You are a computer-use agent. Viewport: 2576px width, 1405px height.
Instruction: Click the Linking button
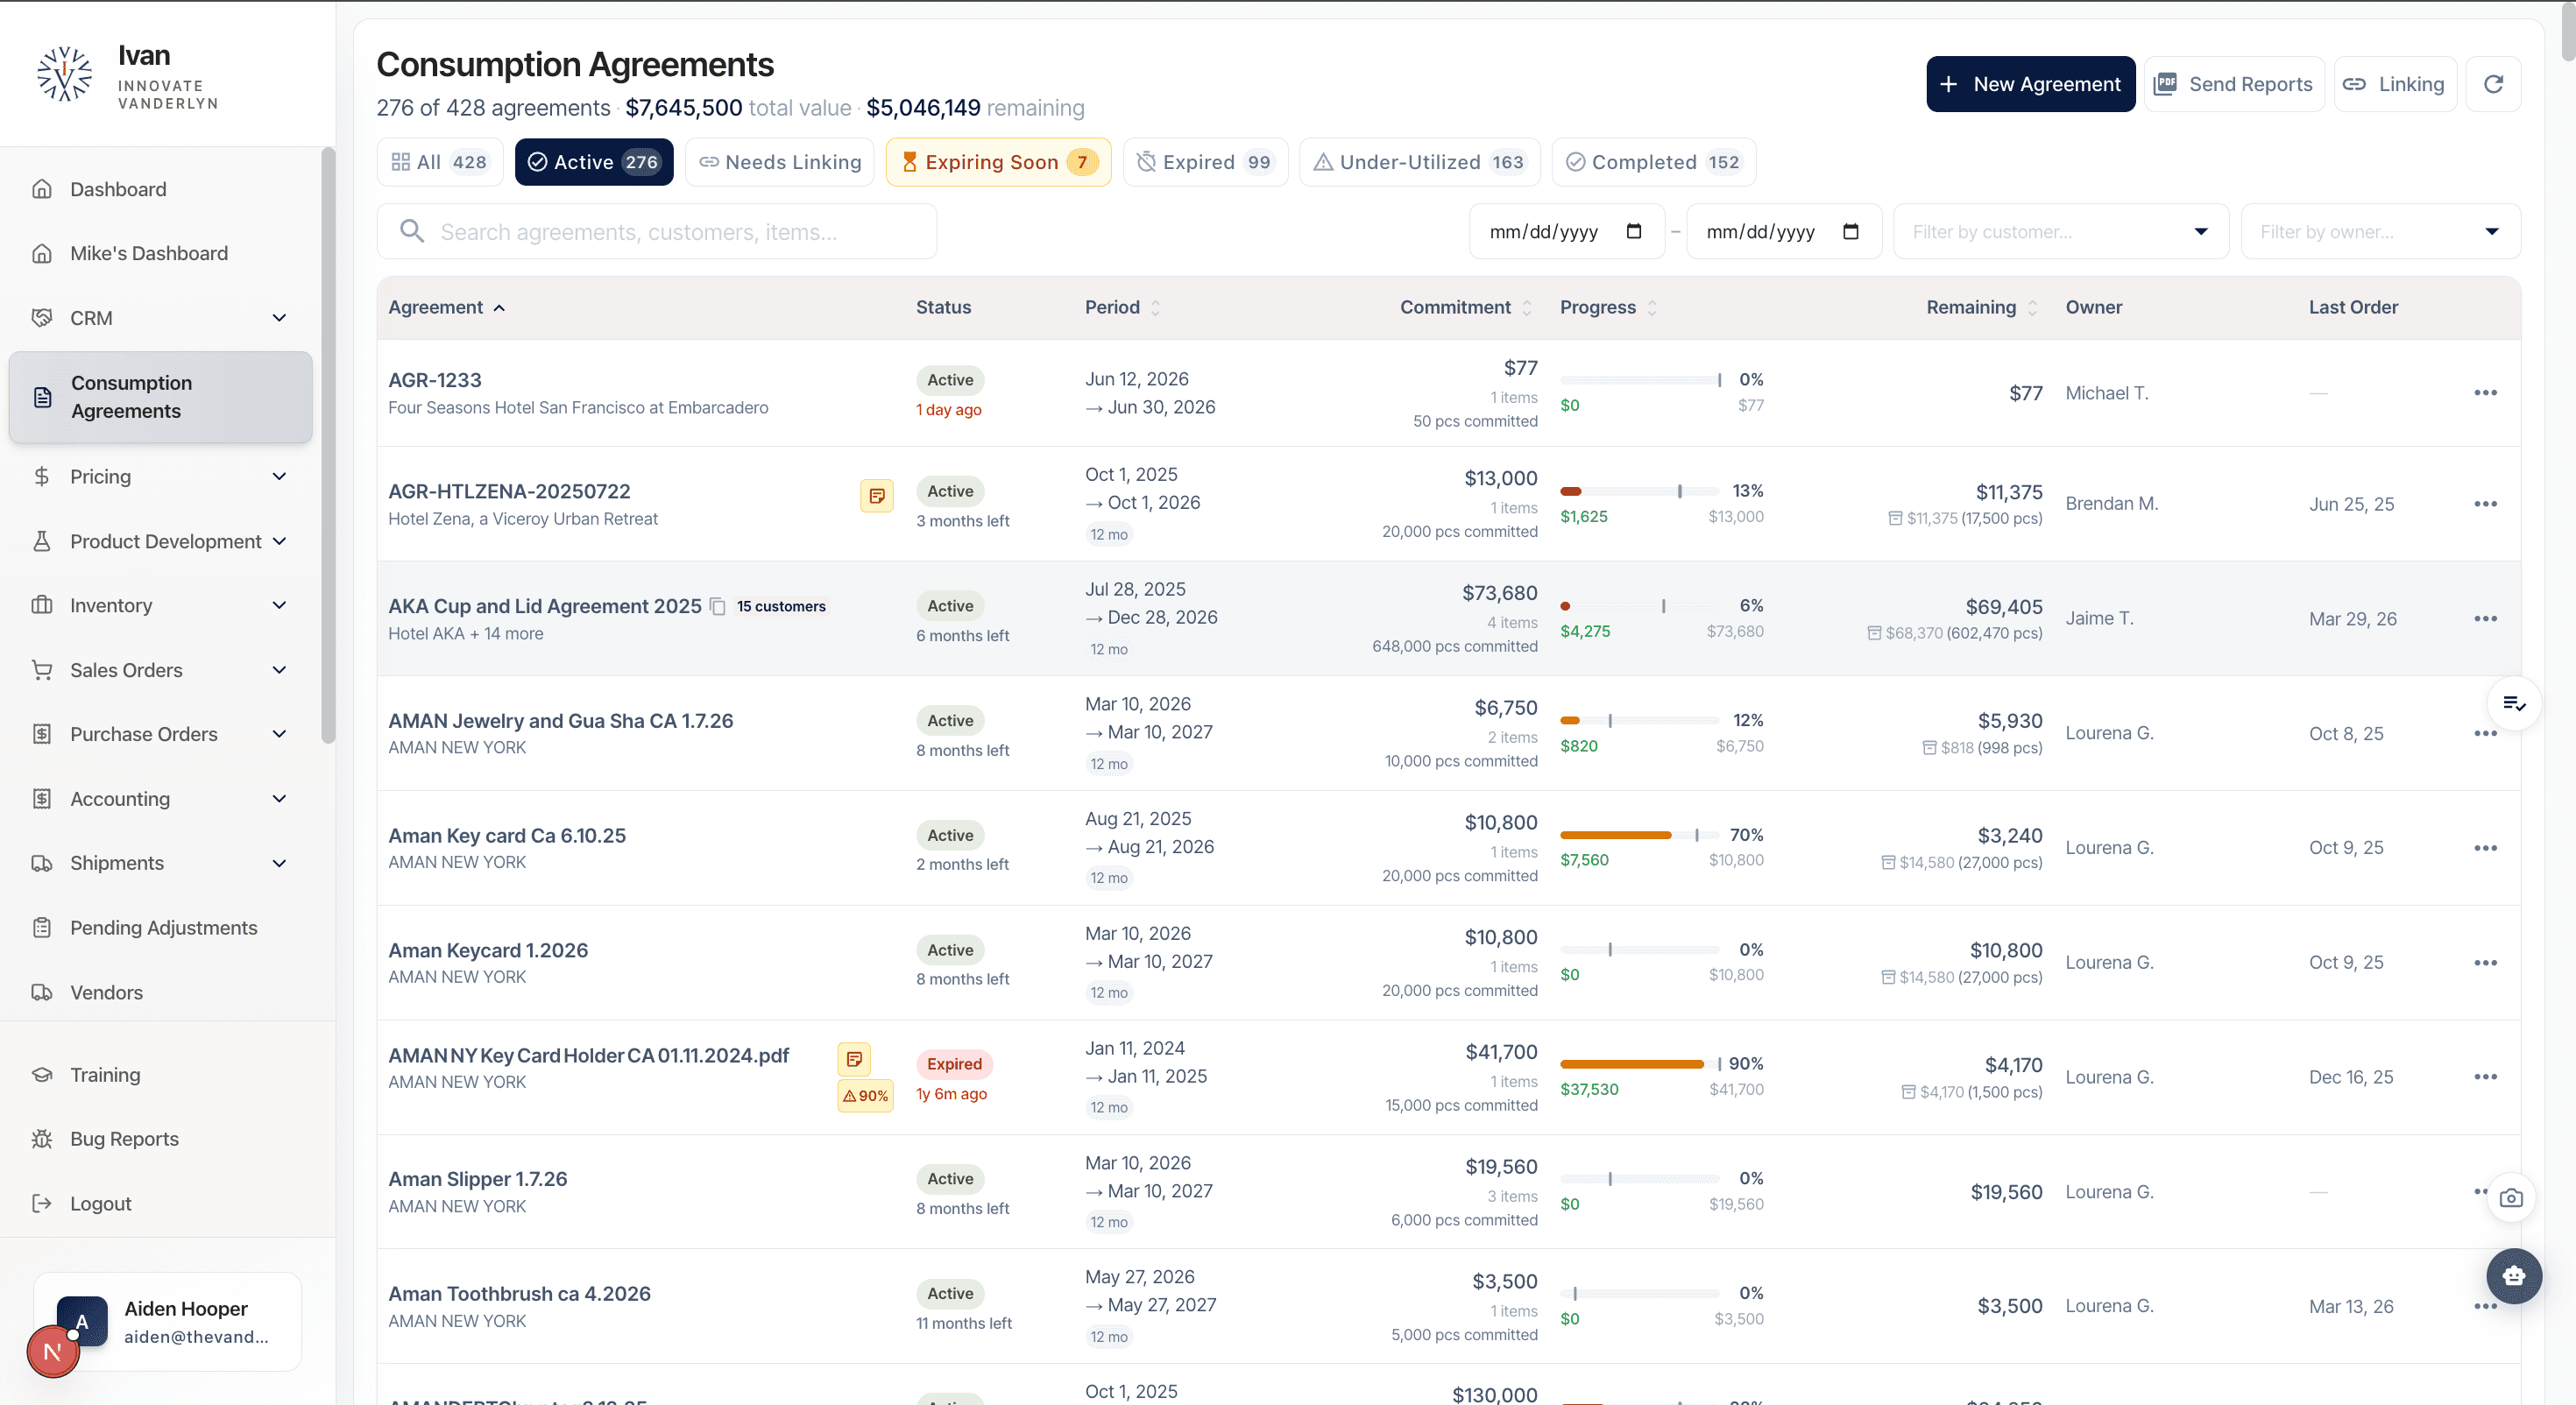point(2395,84)
